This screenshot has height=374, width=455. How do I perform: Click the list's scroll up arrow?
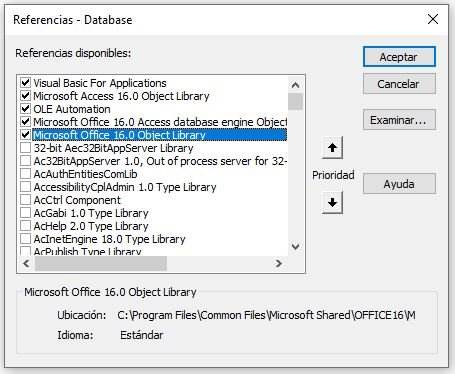tap(295, 85)
